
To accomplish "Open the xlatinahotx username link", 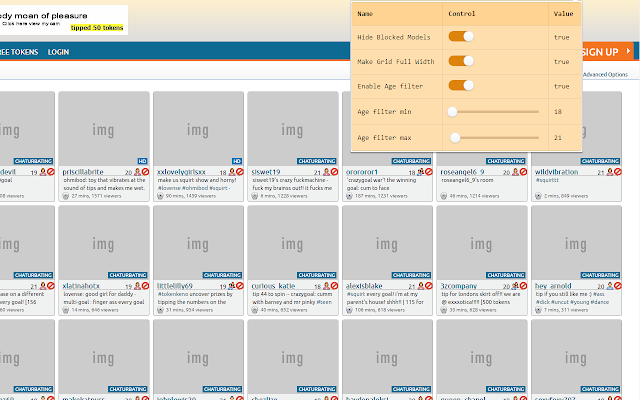I will point(81,286).
